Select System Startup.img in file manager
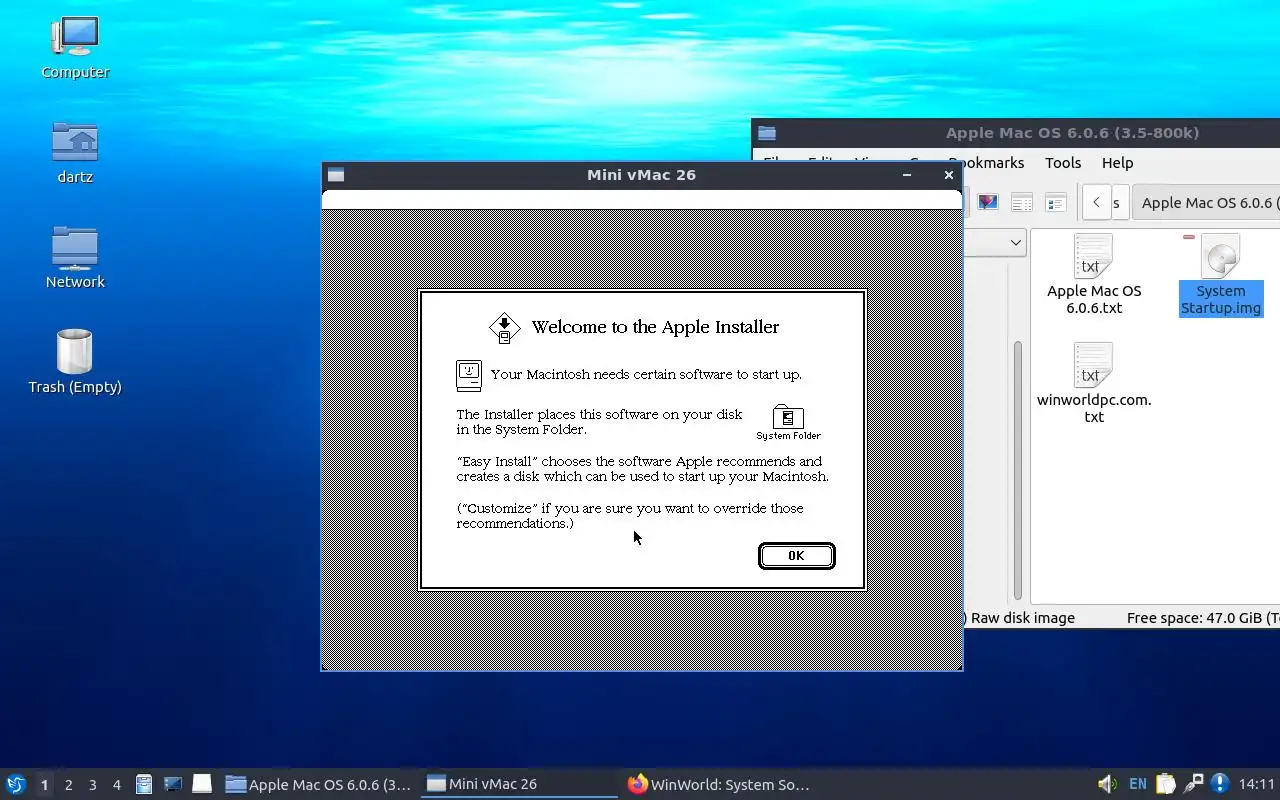The image size is (1280, 800). coord(1220,275)
